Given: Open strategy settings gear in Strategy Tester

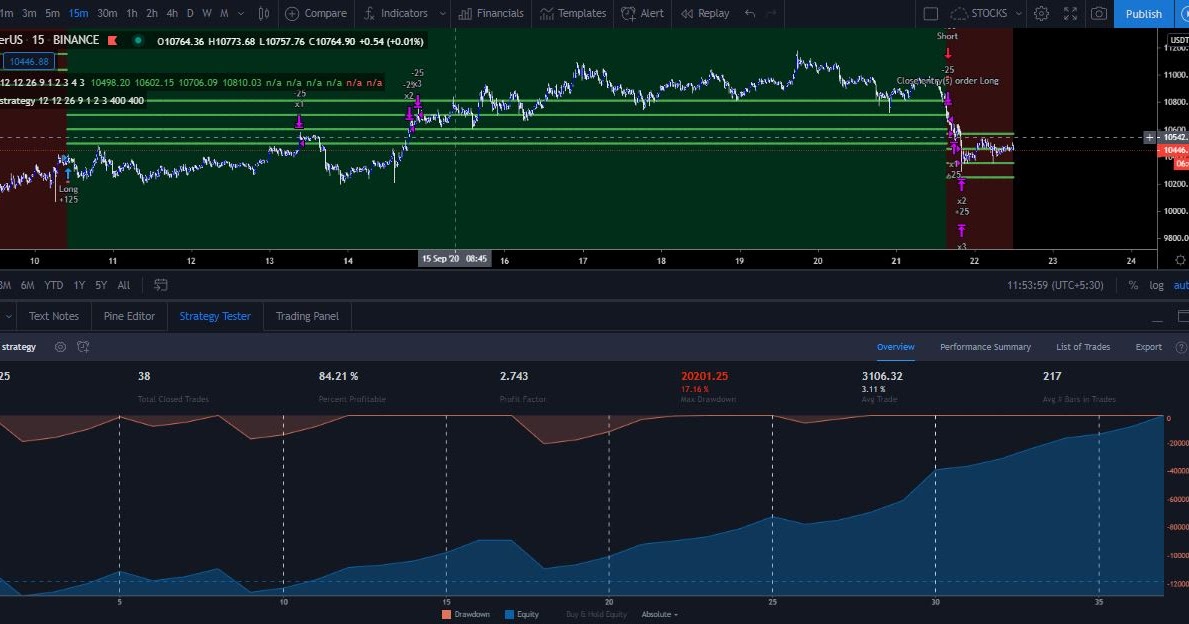Looking at the screenshot, I should [x=60, y=346].
